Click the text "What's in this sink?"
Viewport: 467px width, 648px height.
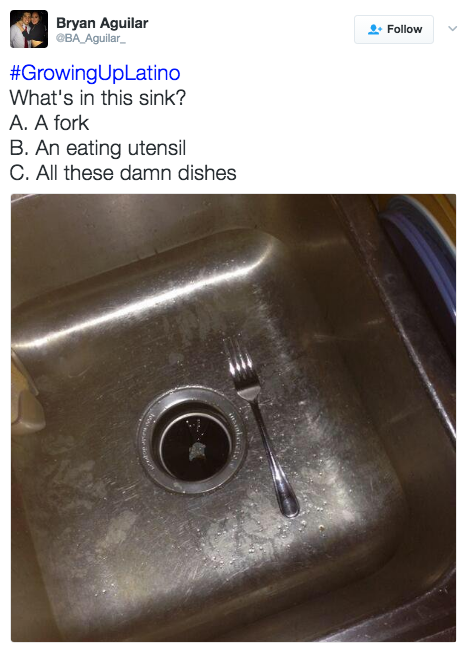[x=98, y=98]
